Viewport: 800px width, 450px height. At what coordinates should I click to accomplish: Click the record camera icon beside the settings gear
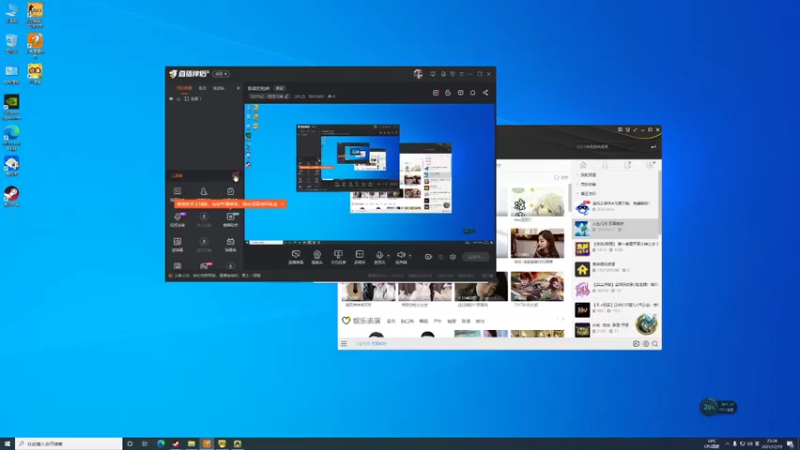pos(428,257)
